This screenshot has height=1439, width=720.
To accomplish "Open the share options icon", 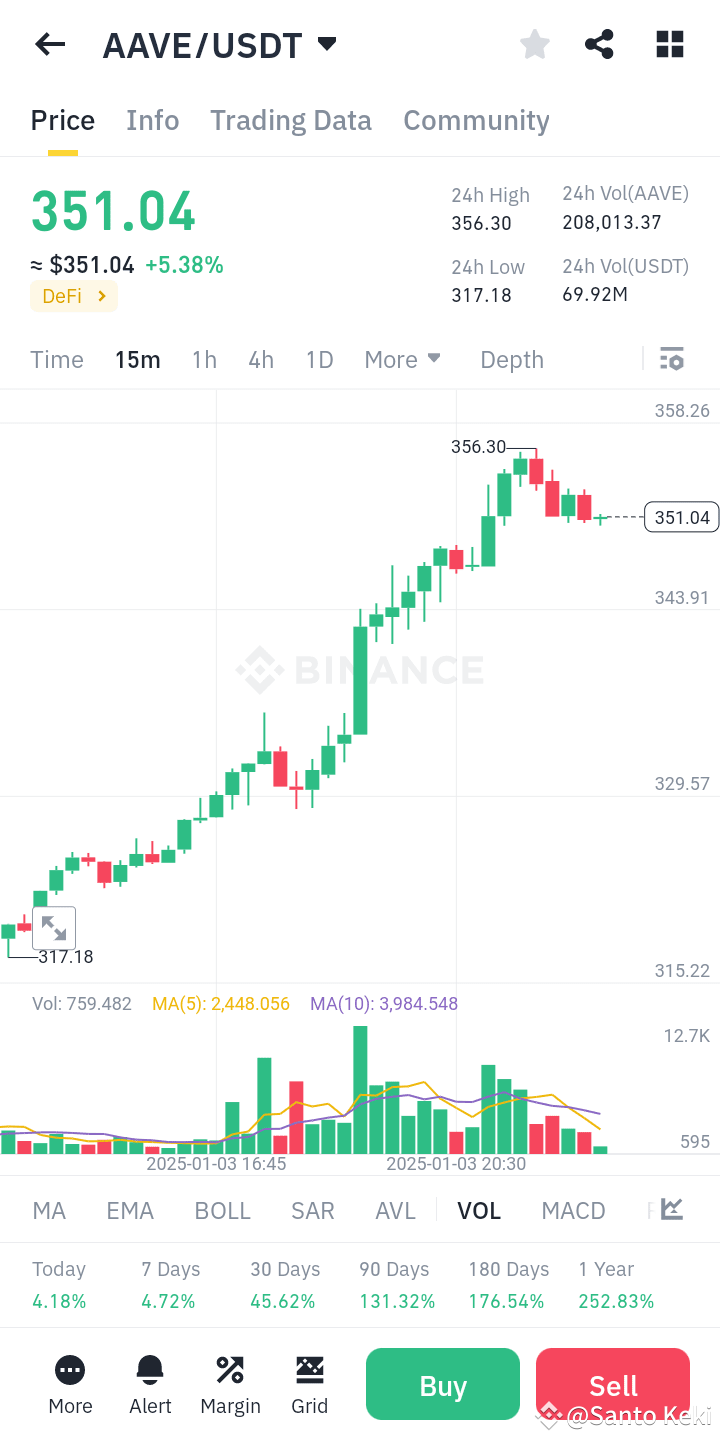I will point(599,44).
